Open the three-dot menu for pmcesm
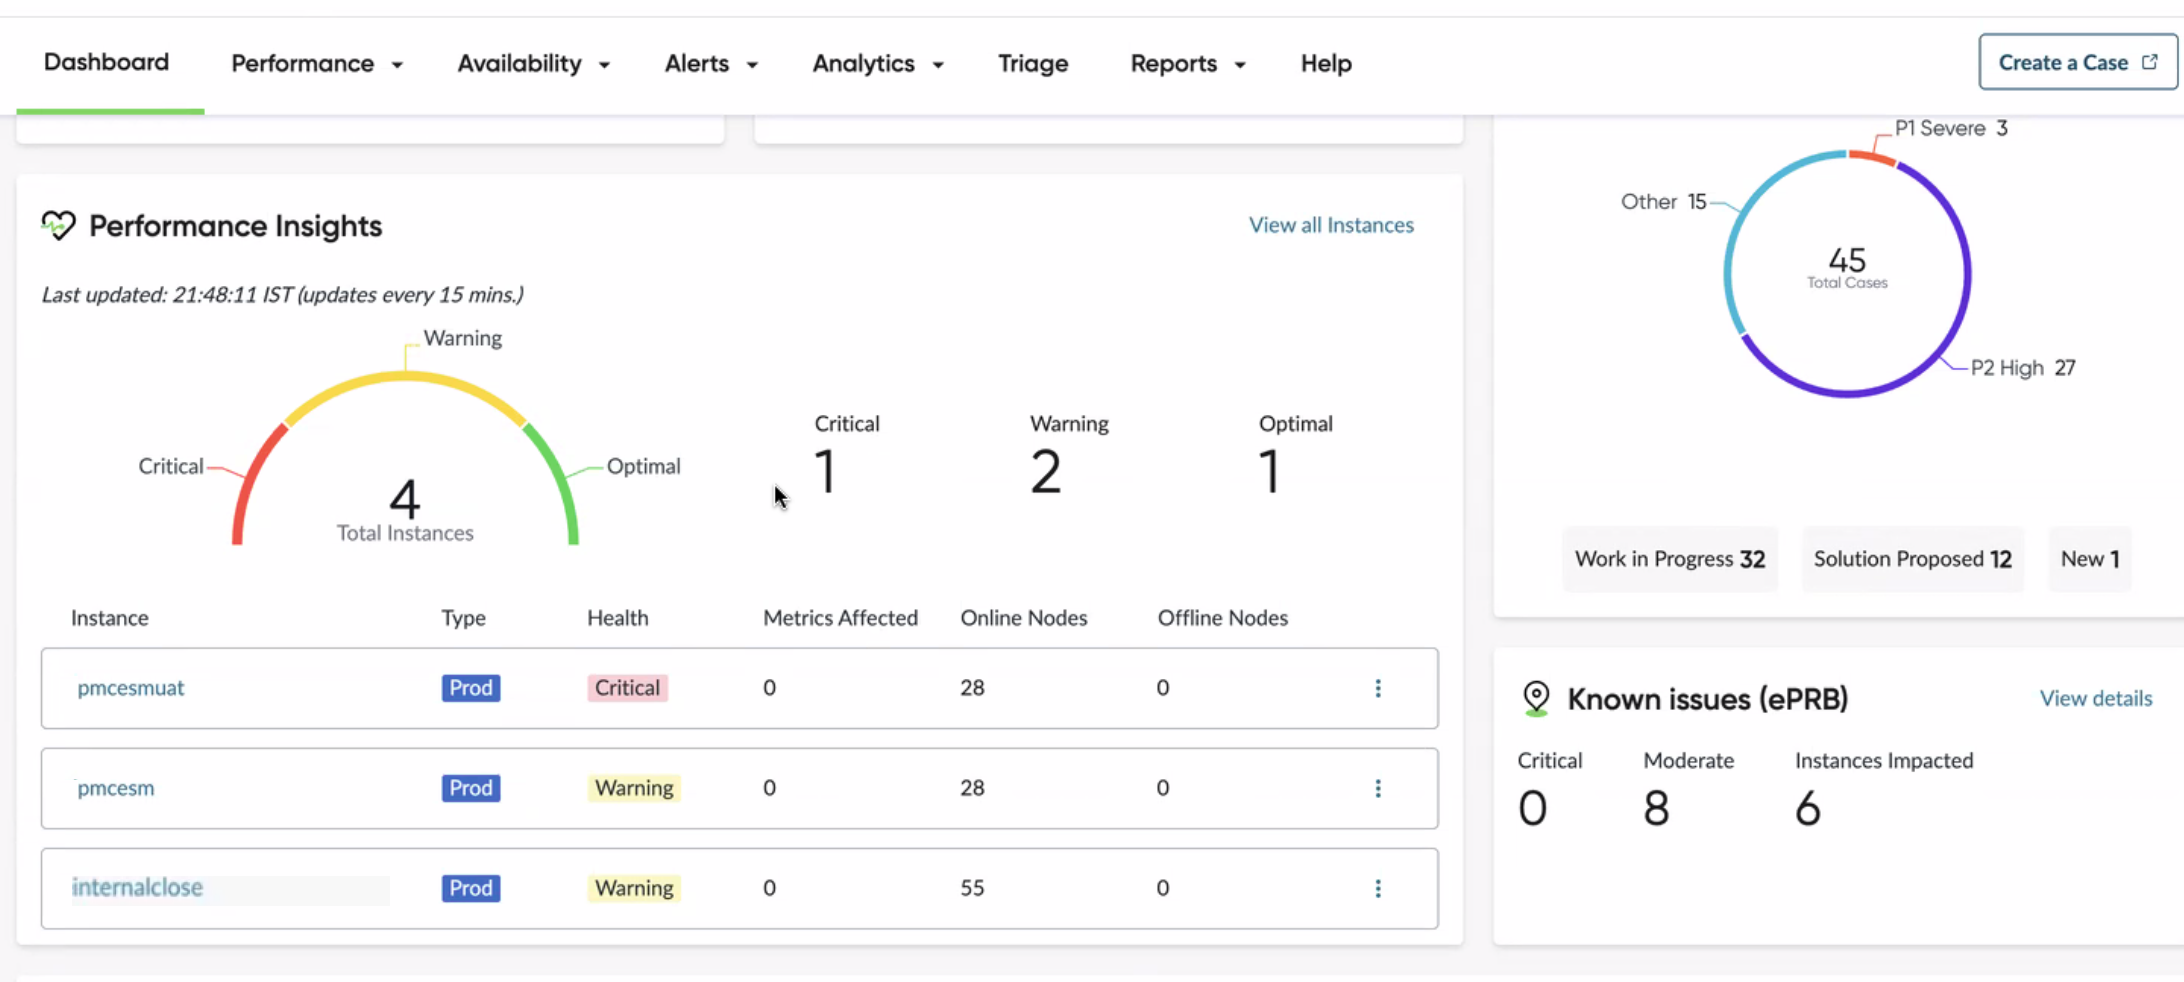Viewport: 2184px width, 982px height. pyautogui.click(x=1378, y=788)
